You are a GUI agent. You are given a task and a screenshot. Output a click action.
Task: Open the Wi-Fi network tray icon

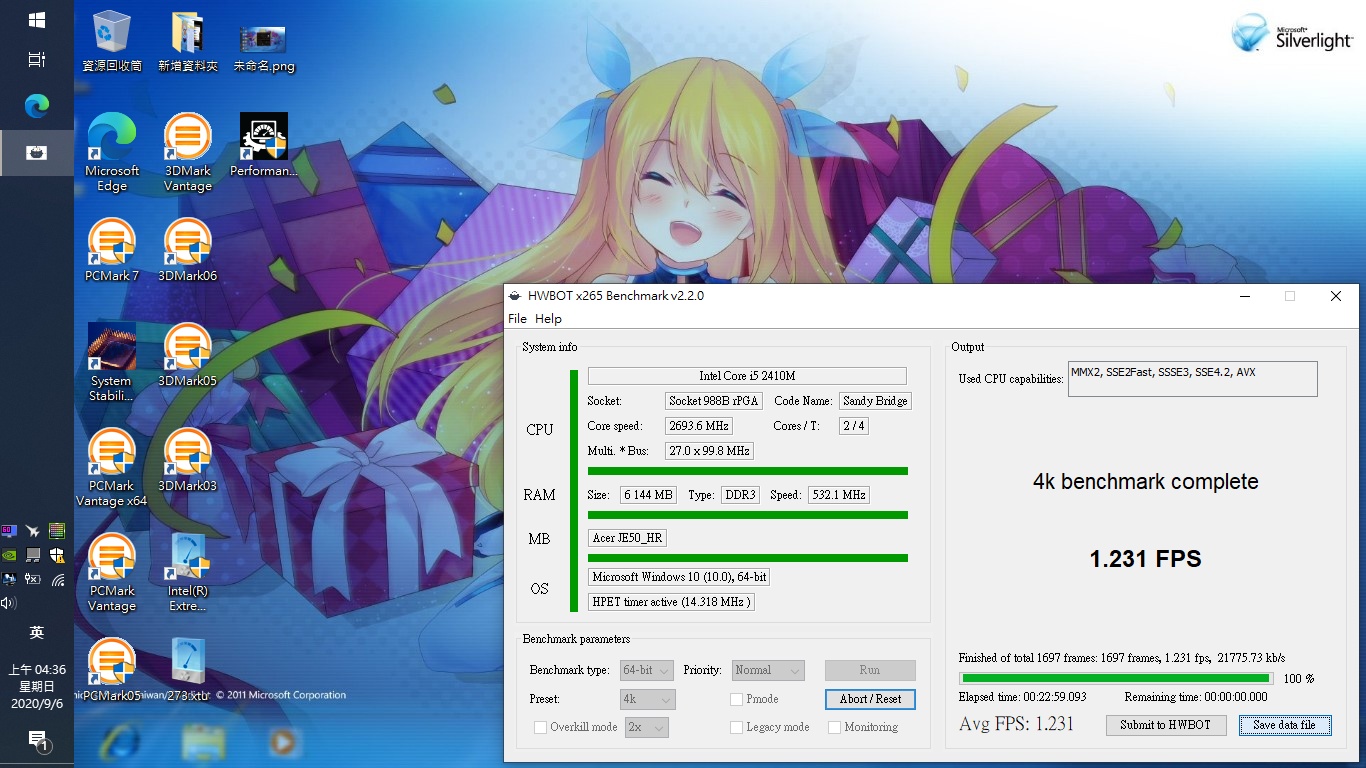click(x=57, y=579)
